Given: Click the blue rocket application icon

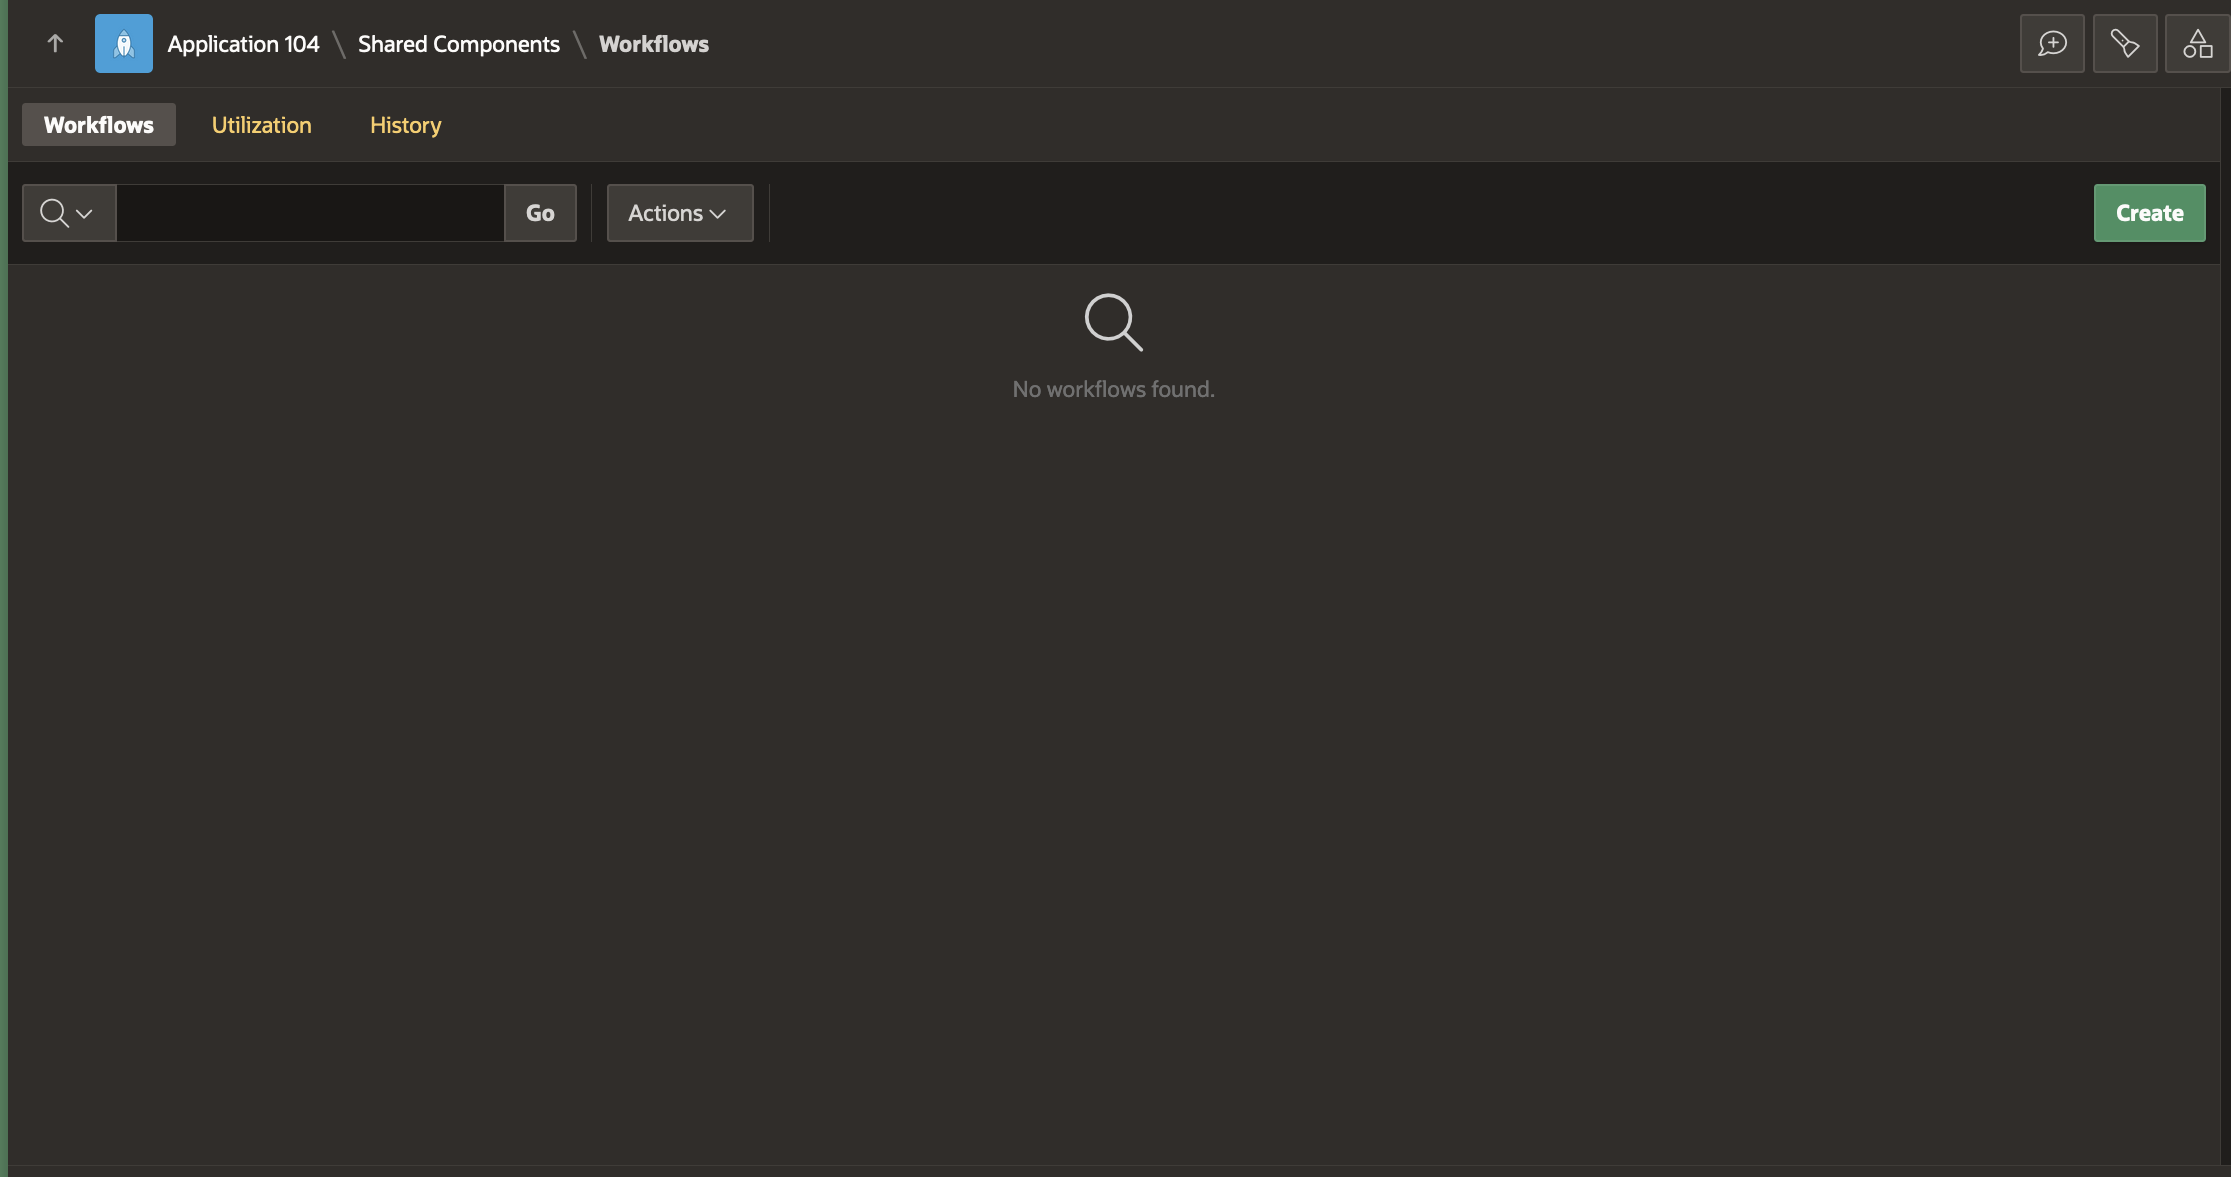Looking at the screenshot, I should (x=124, y=43).
